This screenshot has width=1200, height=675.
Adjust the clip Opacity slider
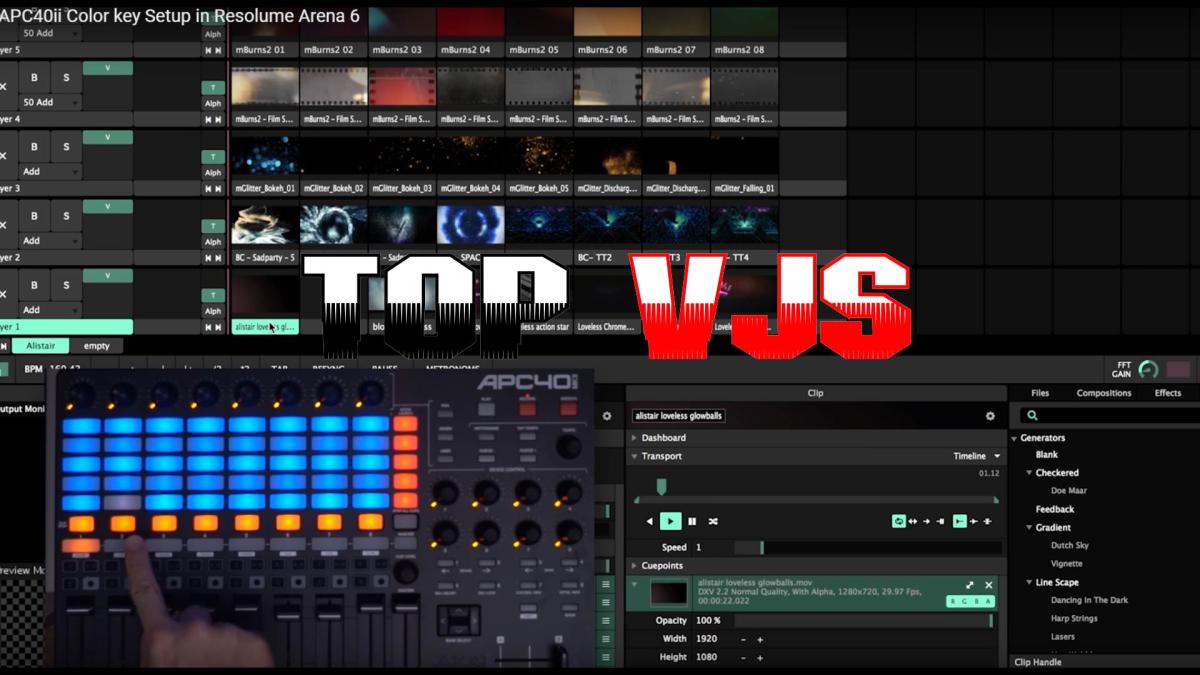[863, 621]
